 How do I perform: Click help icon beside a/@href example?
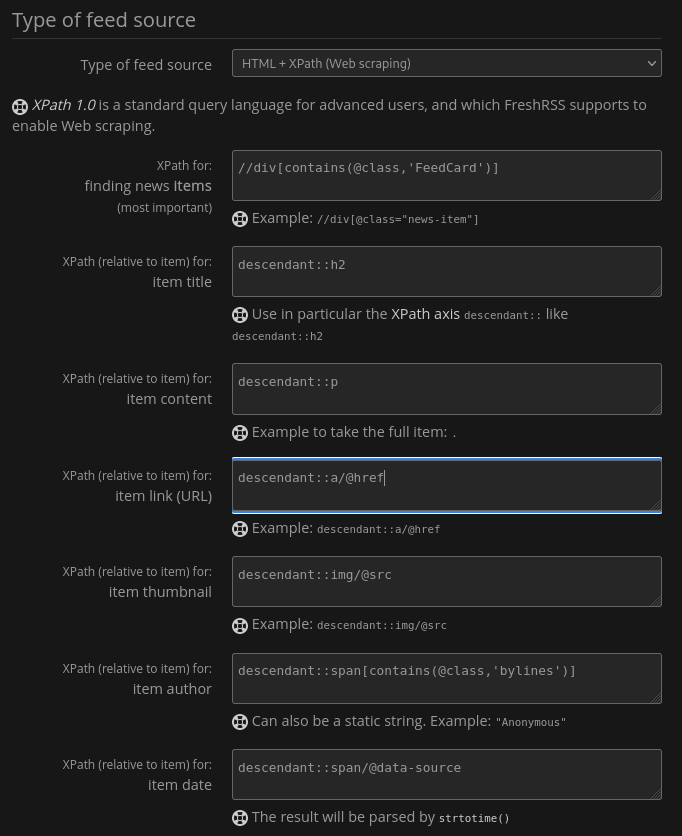(x=240, y=529)
